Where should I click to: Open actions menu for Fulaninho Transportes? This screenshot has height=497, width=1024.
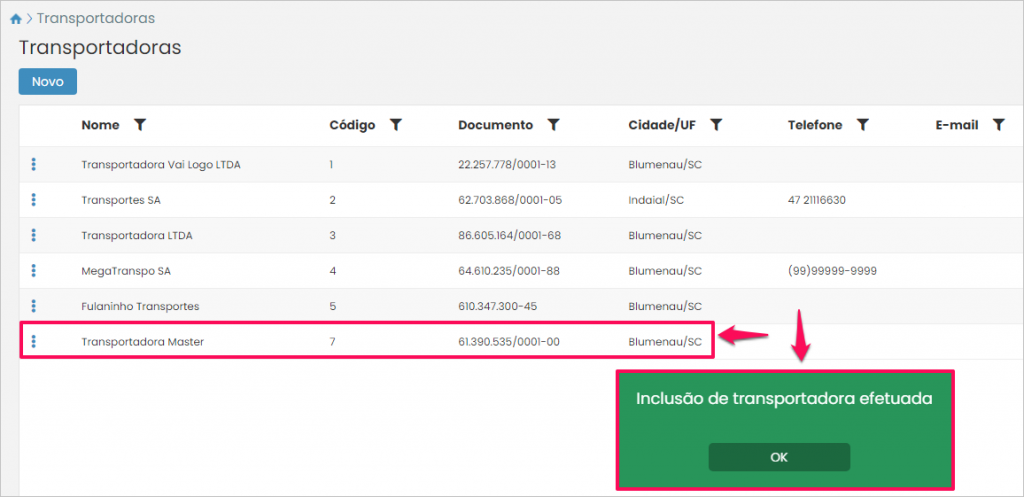(x=34, y=306)
